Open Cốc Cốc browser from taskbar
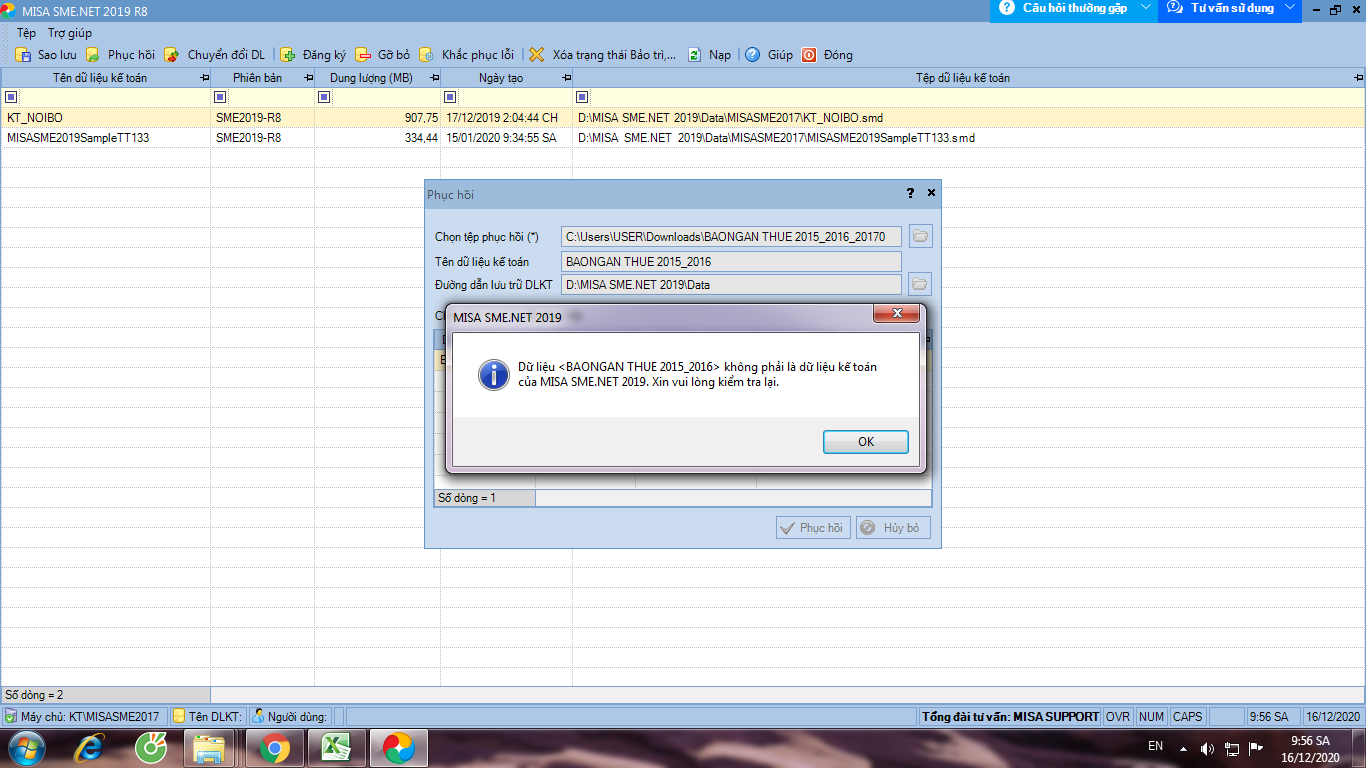The height and width of the screenshot is (768, 1366). click(151, 748)
